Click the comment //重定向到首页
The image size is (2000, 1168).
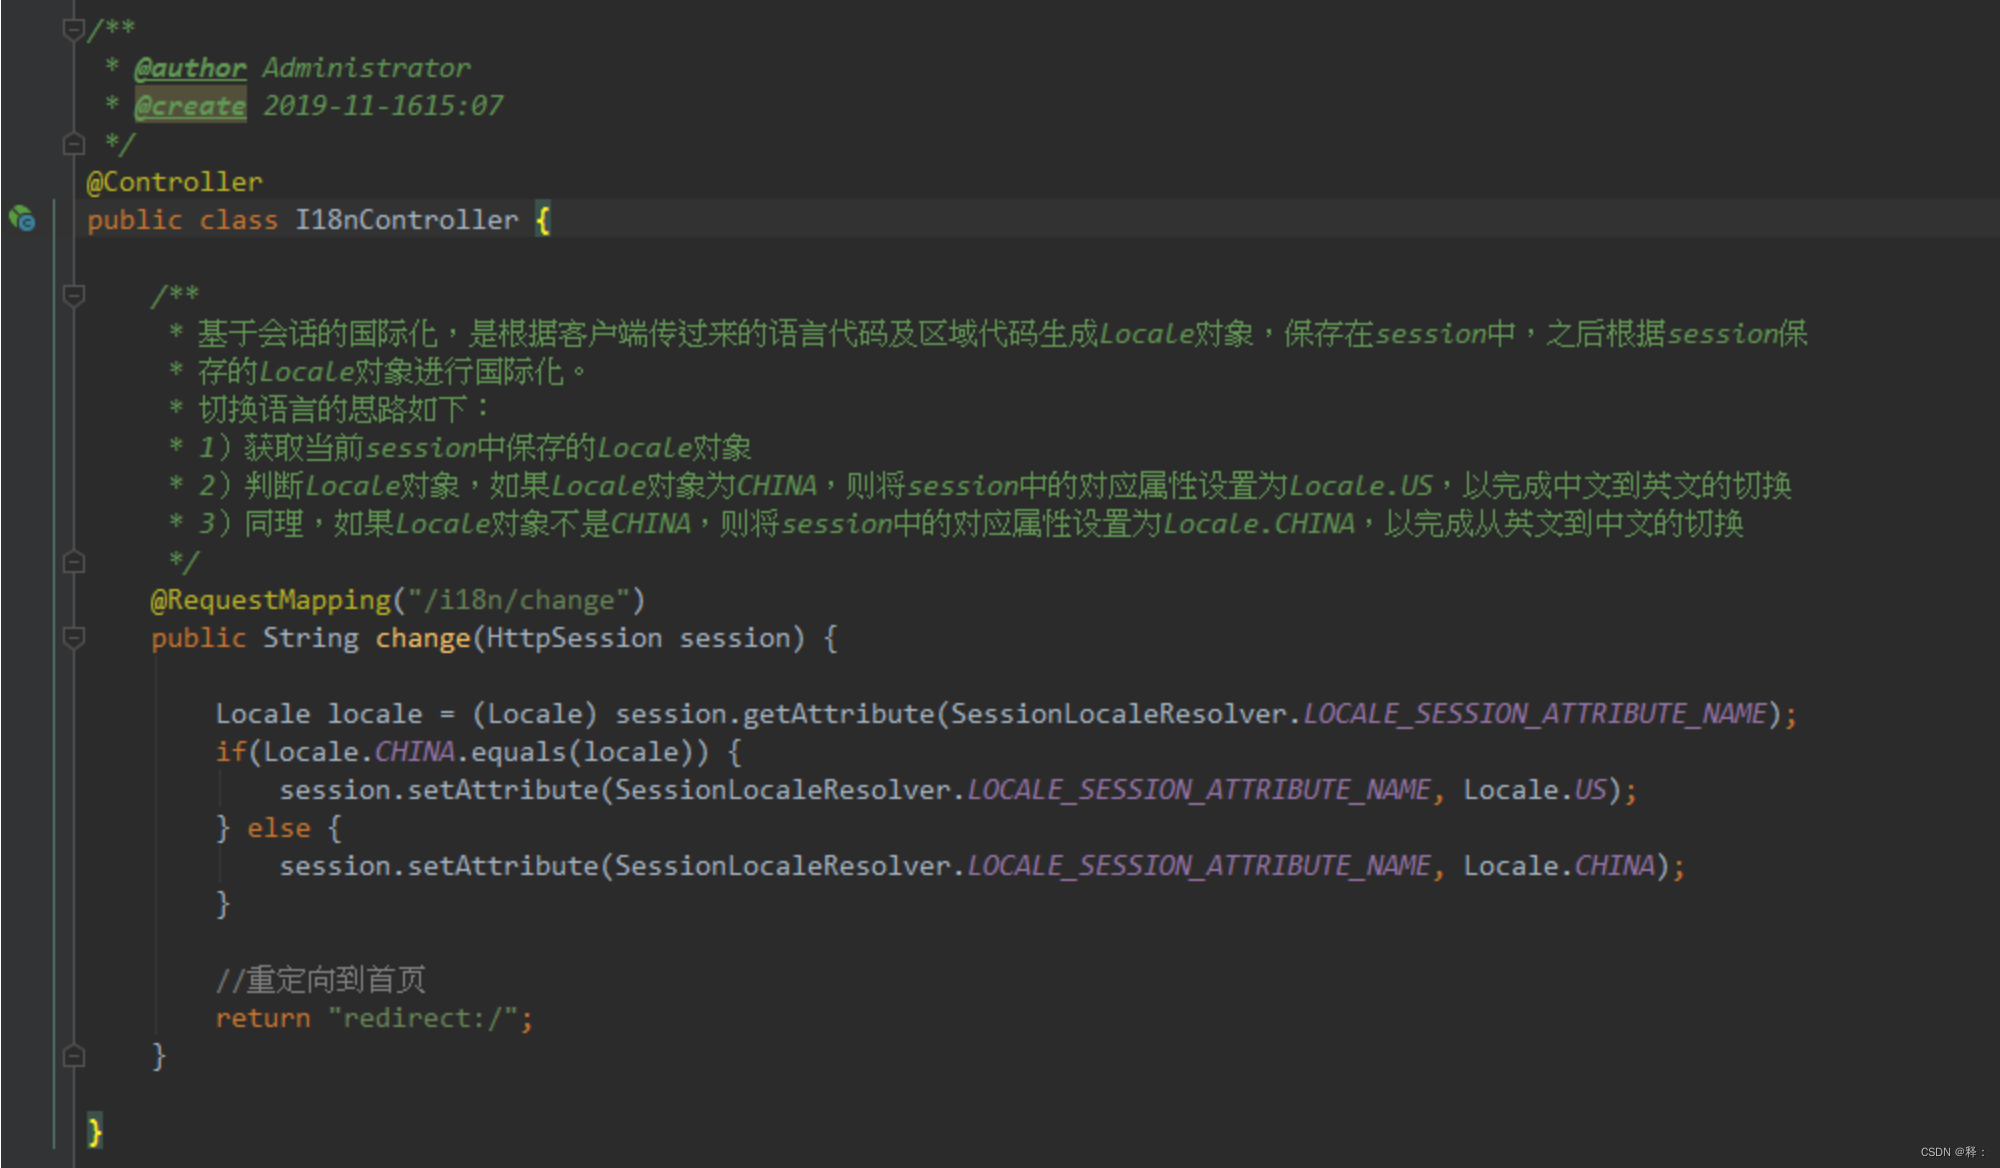click(321, 980)
